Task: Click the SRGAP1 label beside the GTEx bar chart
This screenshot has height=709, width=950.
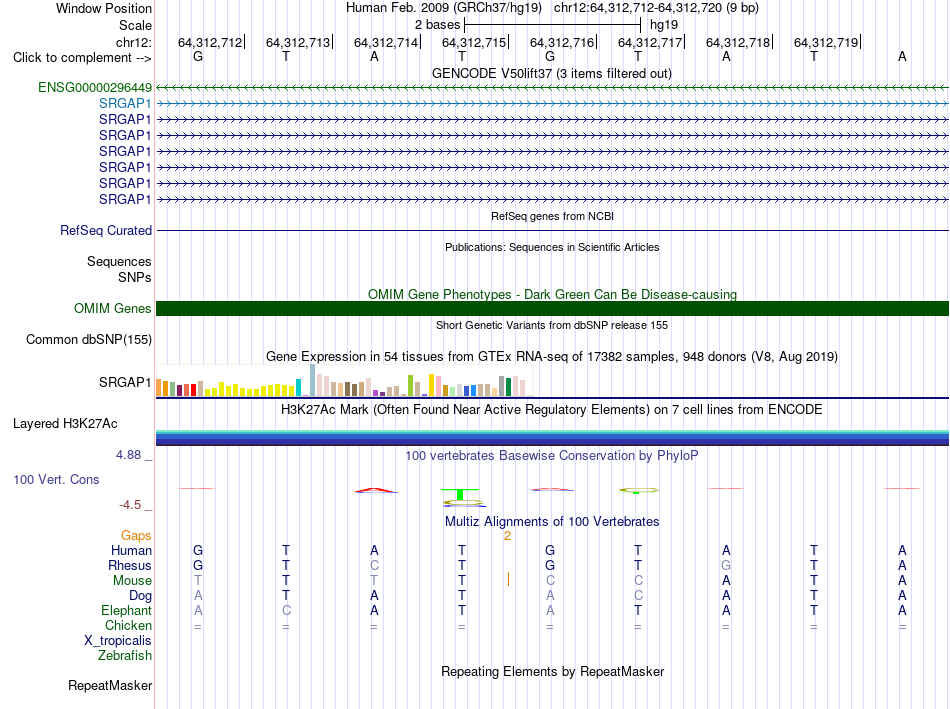Action: 125,382
